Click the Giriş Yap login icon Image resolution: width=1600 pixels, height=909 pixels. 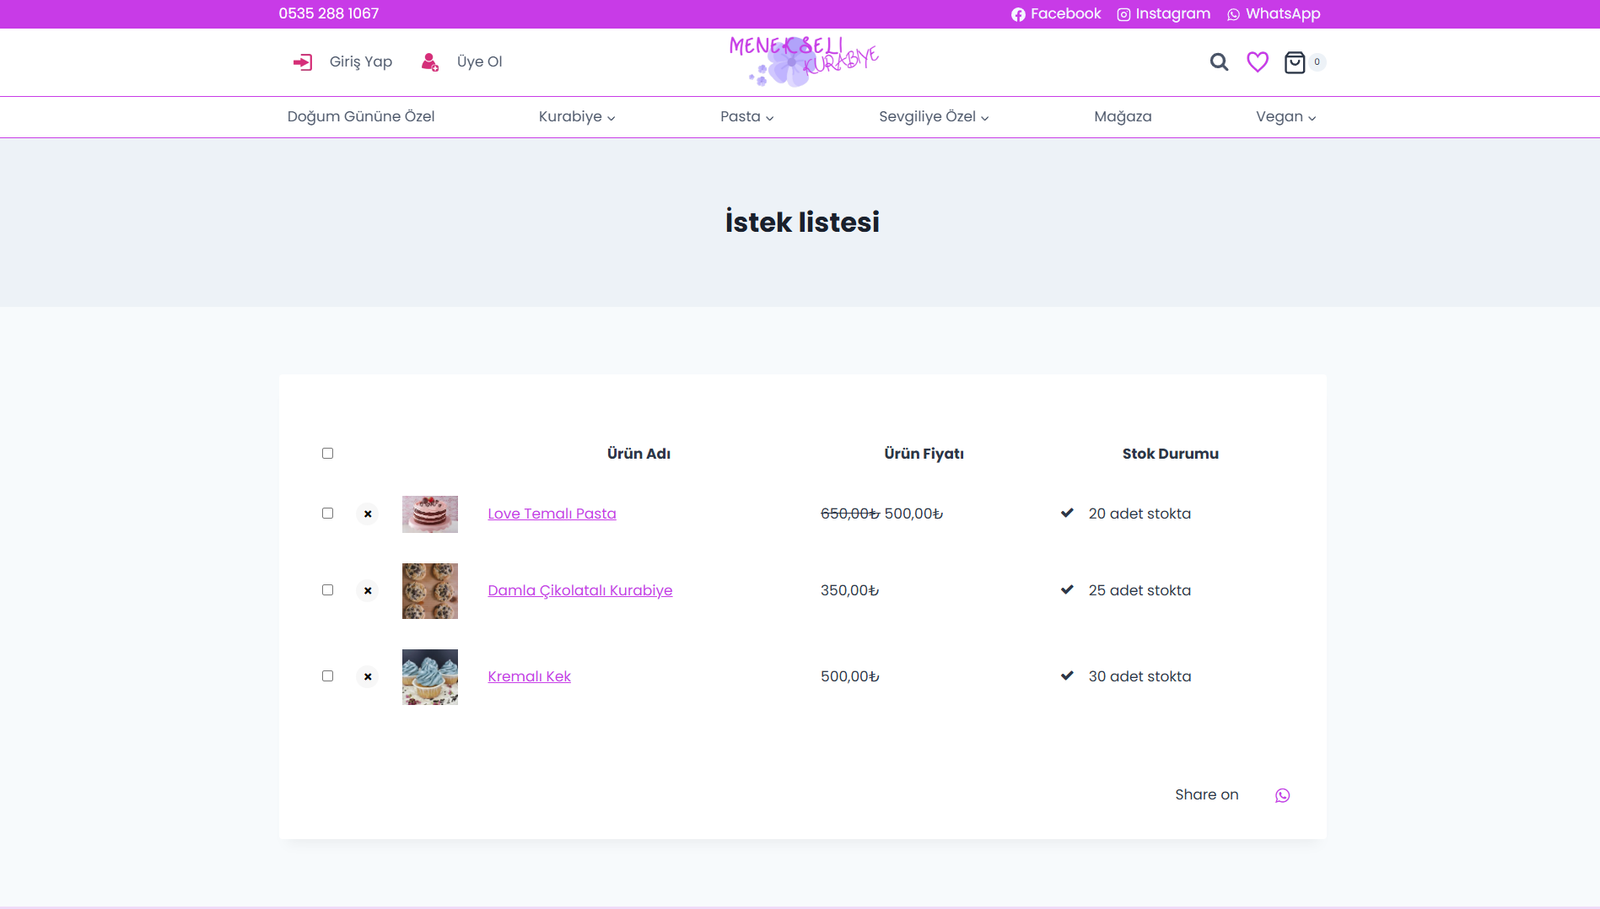coord(302,62)
